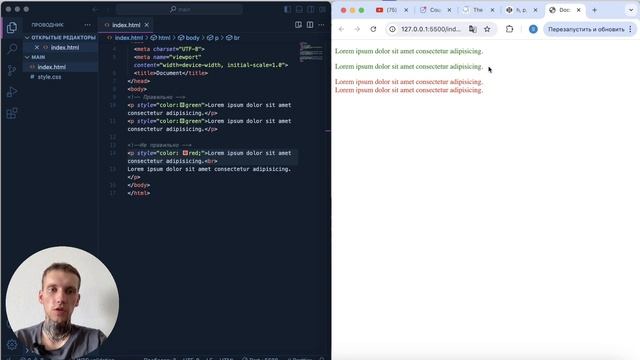Reload the browser page
The image size is (640, 360).
[373, 29]
